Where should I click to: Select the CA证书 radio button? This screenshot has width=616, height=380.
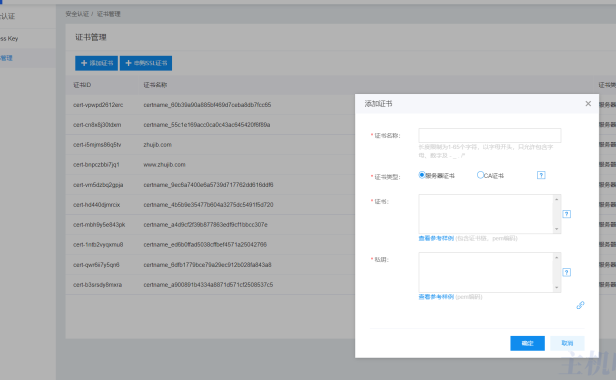[480, 175]
